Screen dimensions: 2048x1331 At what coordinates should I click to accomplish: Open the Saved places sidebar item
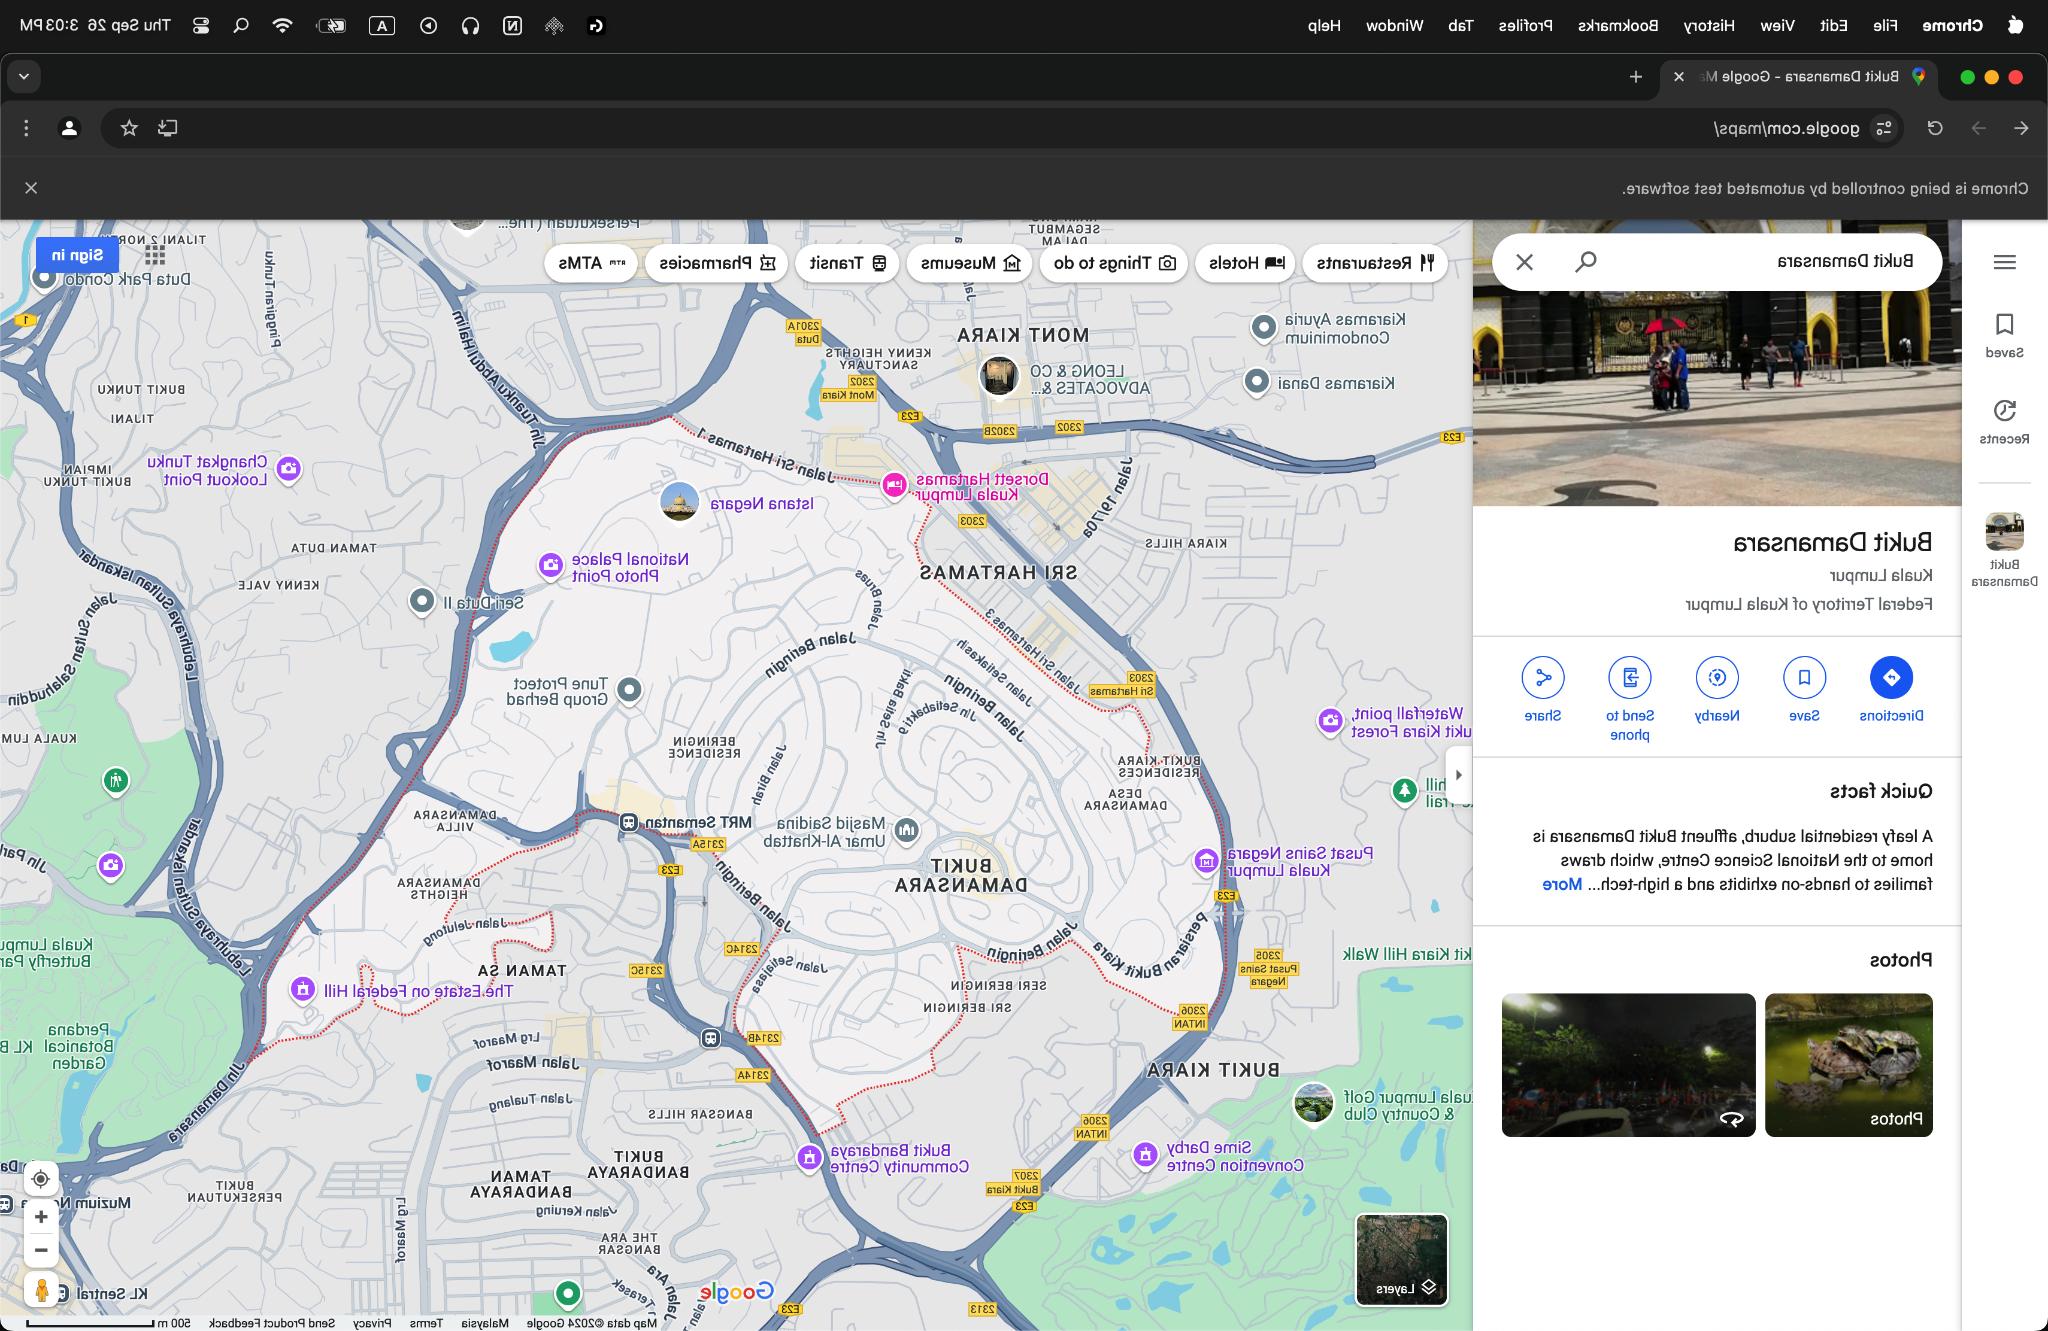click(2004, 335)
